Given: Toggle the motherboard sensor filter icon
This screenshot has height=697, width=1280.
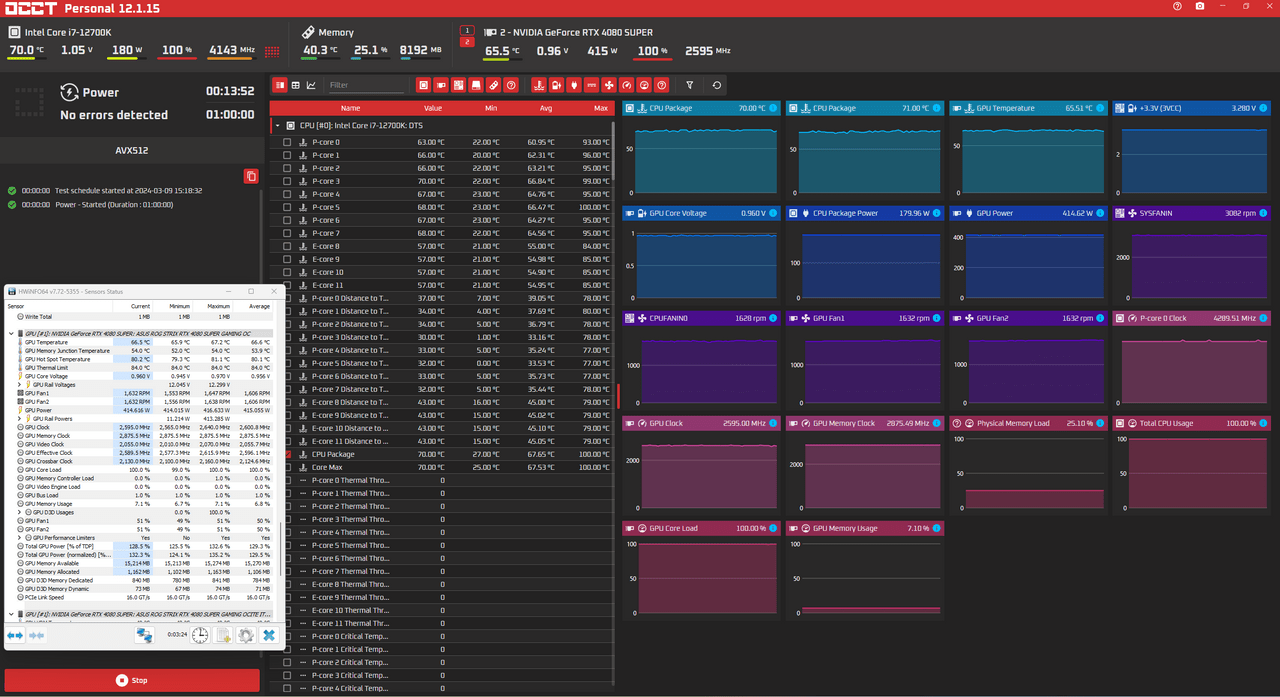Looking at the screenshot, I should pos(459,85).
